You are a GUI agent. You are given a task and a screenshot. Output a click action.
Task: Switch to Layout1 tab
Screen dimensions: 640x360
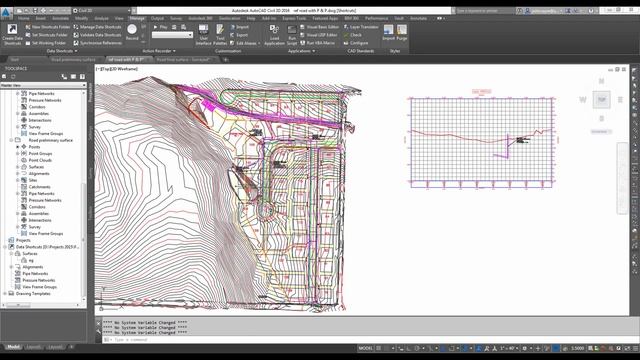(x=33, y=347)
